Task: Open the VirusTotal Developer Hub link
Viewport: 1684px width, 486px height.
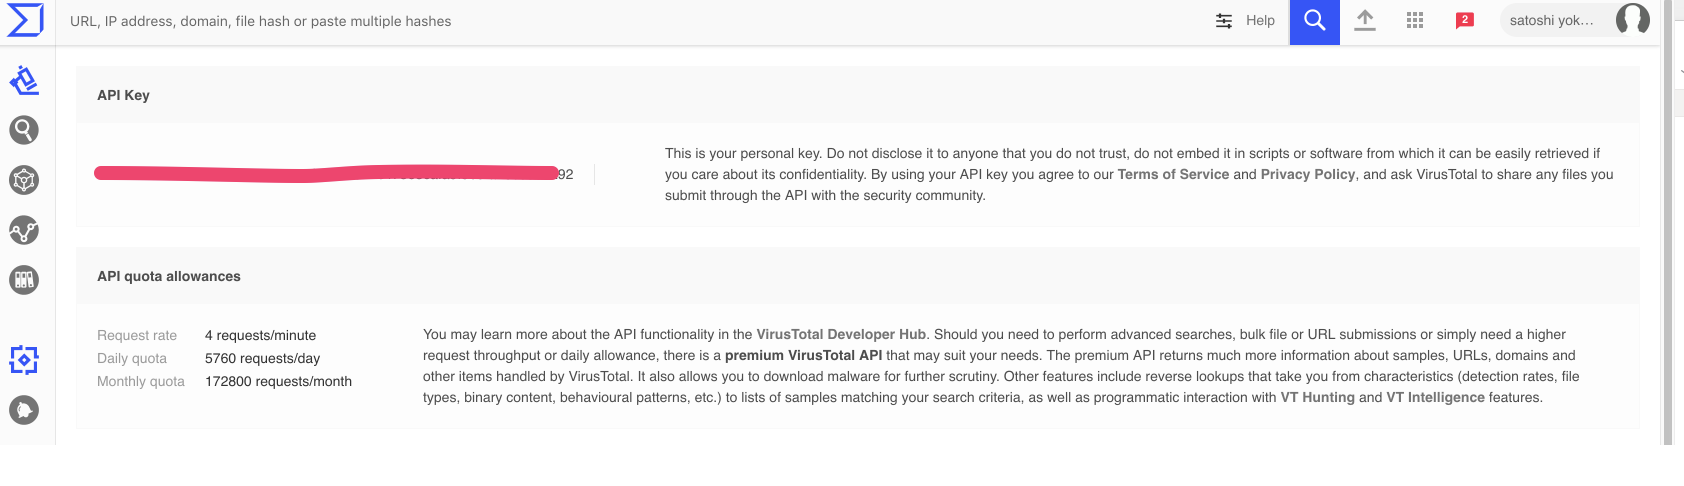Action: (x=841, y=334)
